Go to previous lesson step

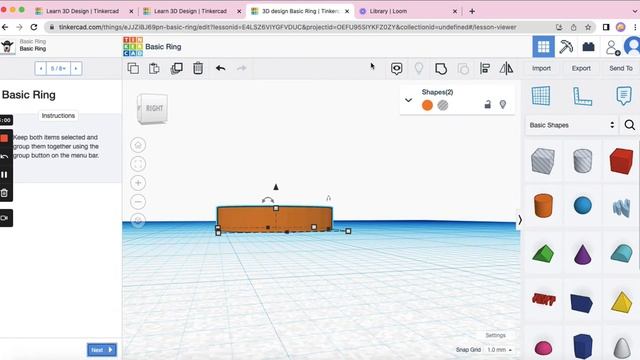click(41, 68)
